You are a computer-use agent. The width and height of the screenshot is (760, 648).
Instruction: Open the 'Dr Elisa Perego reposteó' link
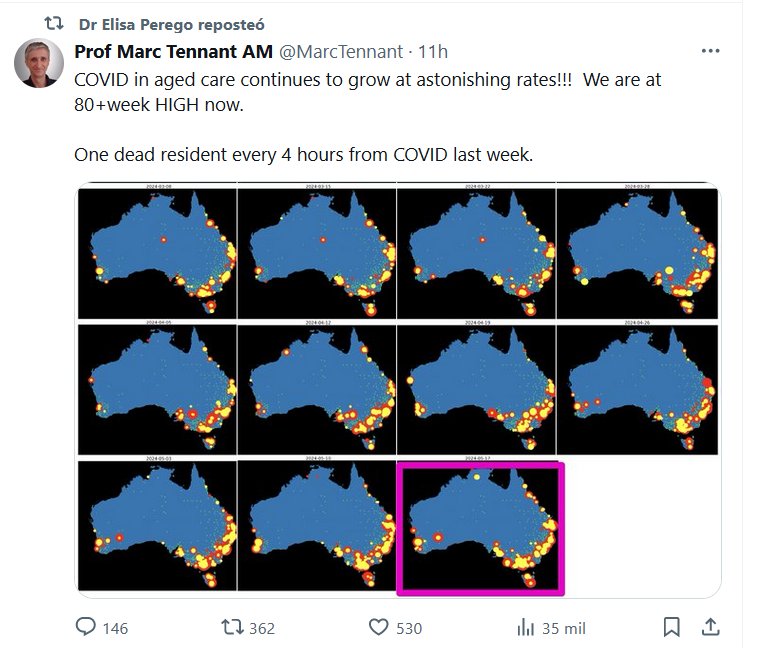(x=171, y=24)
